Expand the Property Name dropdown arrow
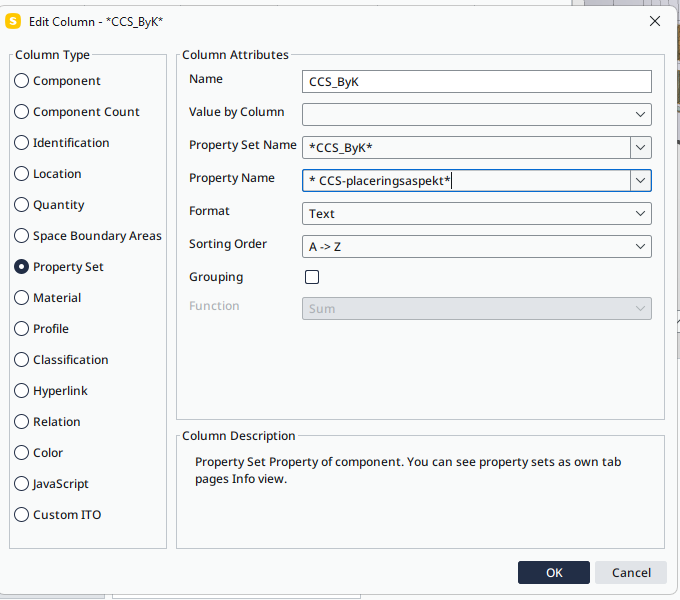This screenshot has height=600, width=680. [641, 180]
